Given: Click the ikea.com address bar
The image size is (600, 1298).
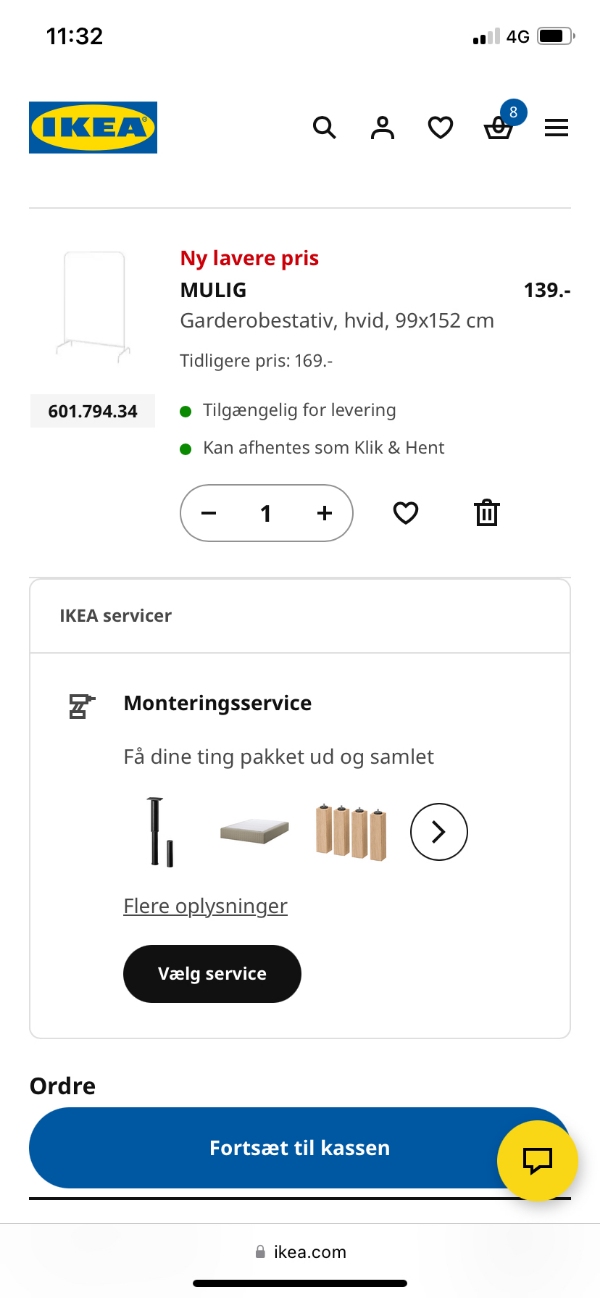Looking at the screenshot, I should [300, 1251].
